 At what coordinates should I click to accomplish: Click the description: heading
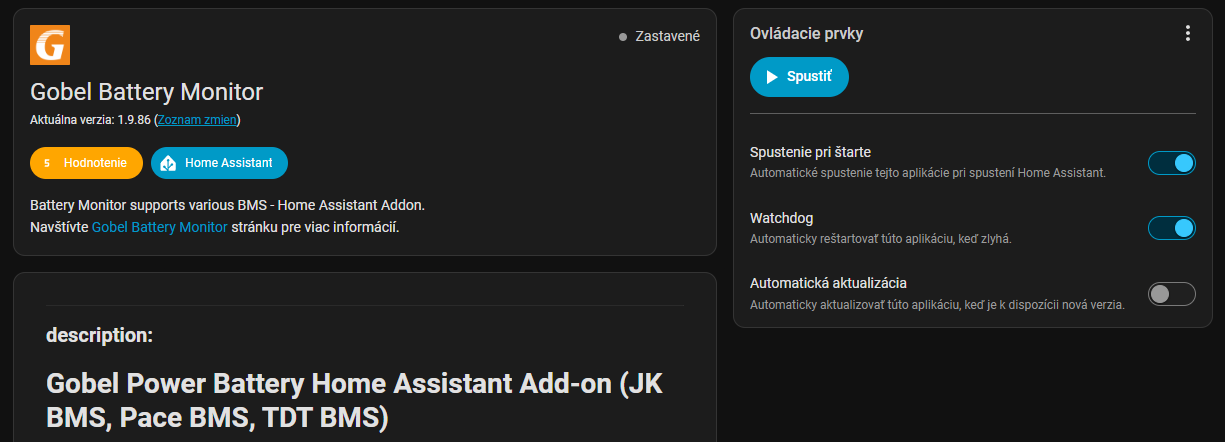coord(99,335)
